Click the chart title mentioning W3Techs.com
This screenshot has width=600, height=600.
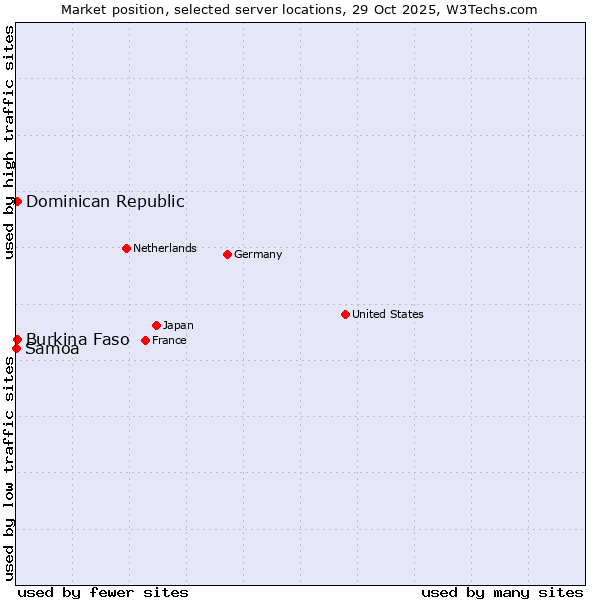(299, 9)
